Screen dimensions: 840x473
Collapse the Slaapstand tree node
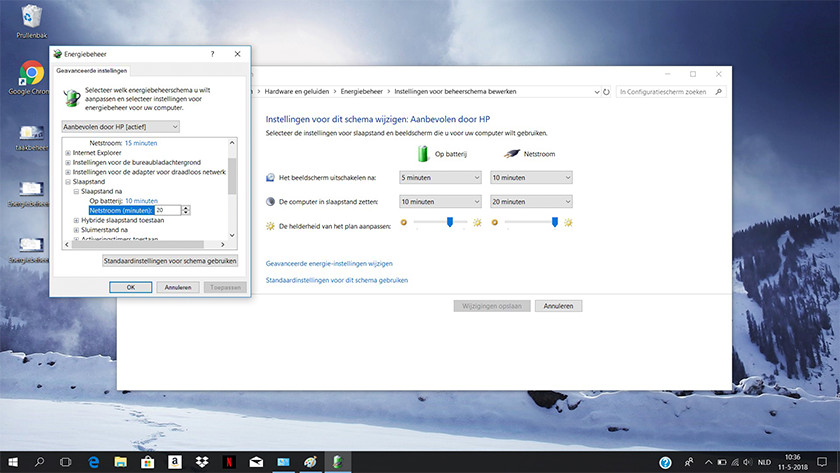point(68,182)
